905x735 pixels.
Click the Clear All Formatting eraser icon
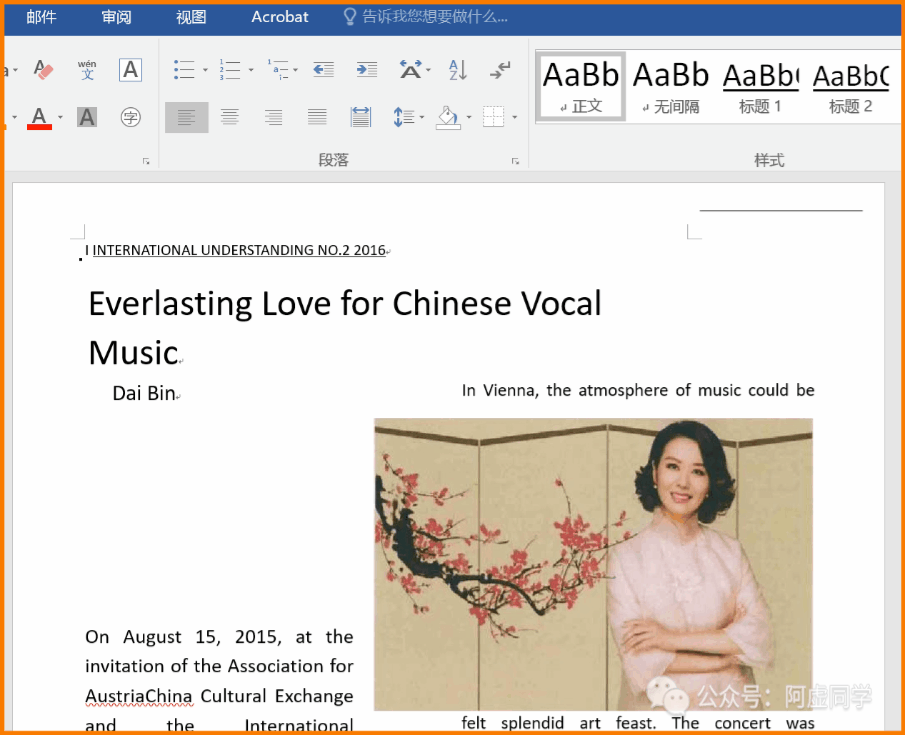(x=43, y=70)
